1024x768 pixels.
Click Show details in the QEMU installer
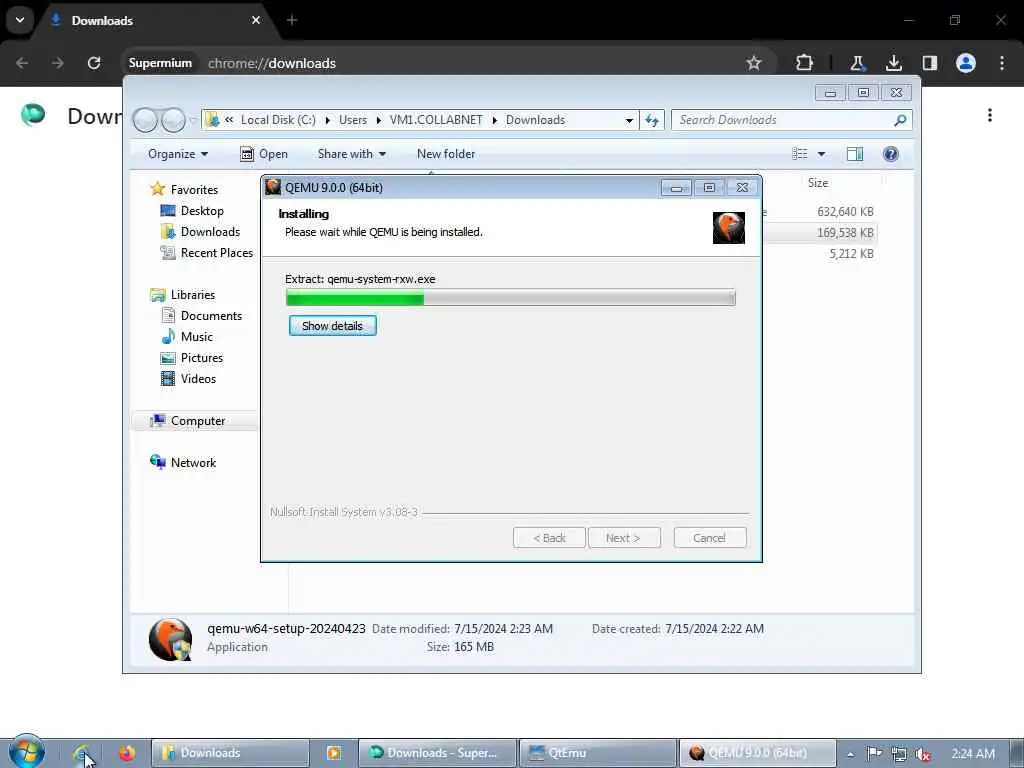[x=332, y=325]
